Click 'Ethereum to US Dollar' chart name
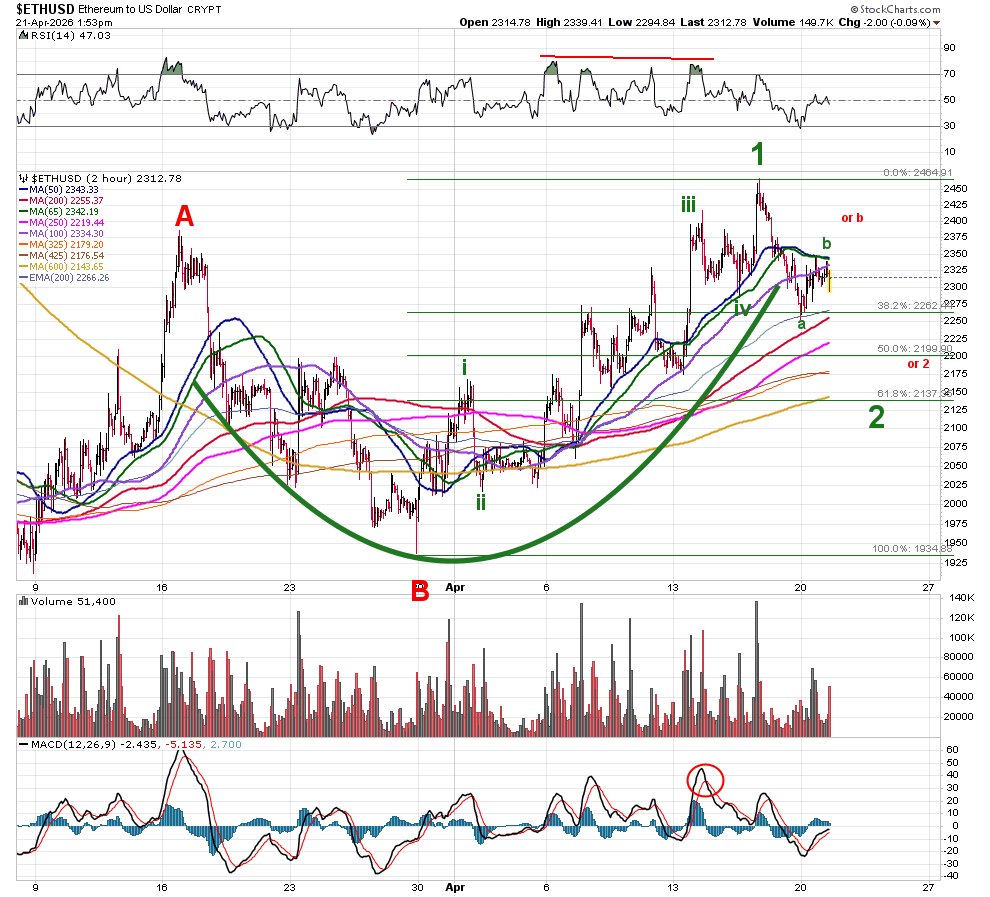 point(130,9)
